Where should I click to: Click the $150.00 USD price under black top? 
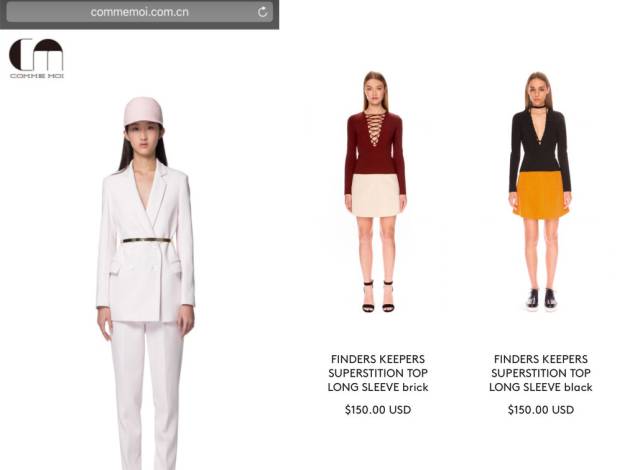pos(540,410)
